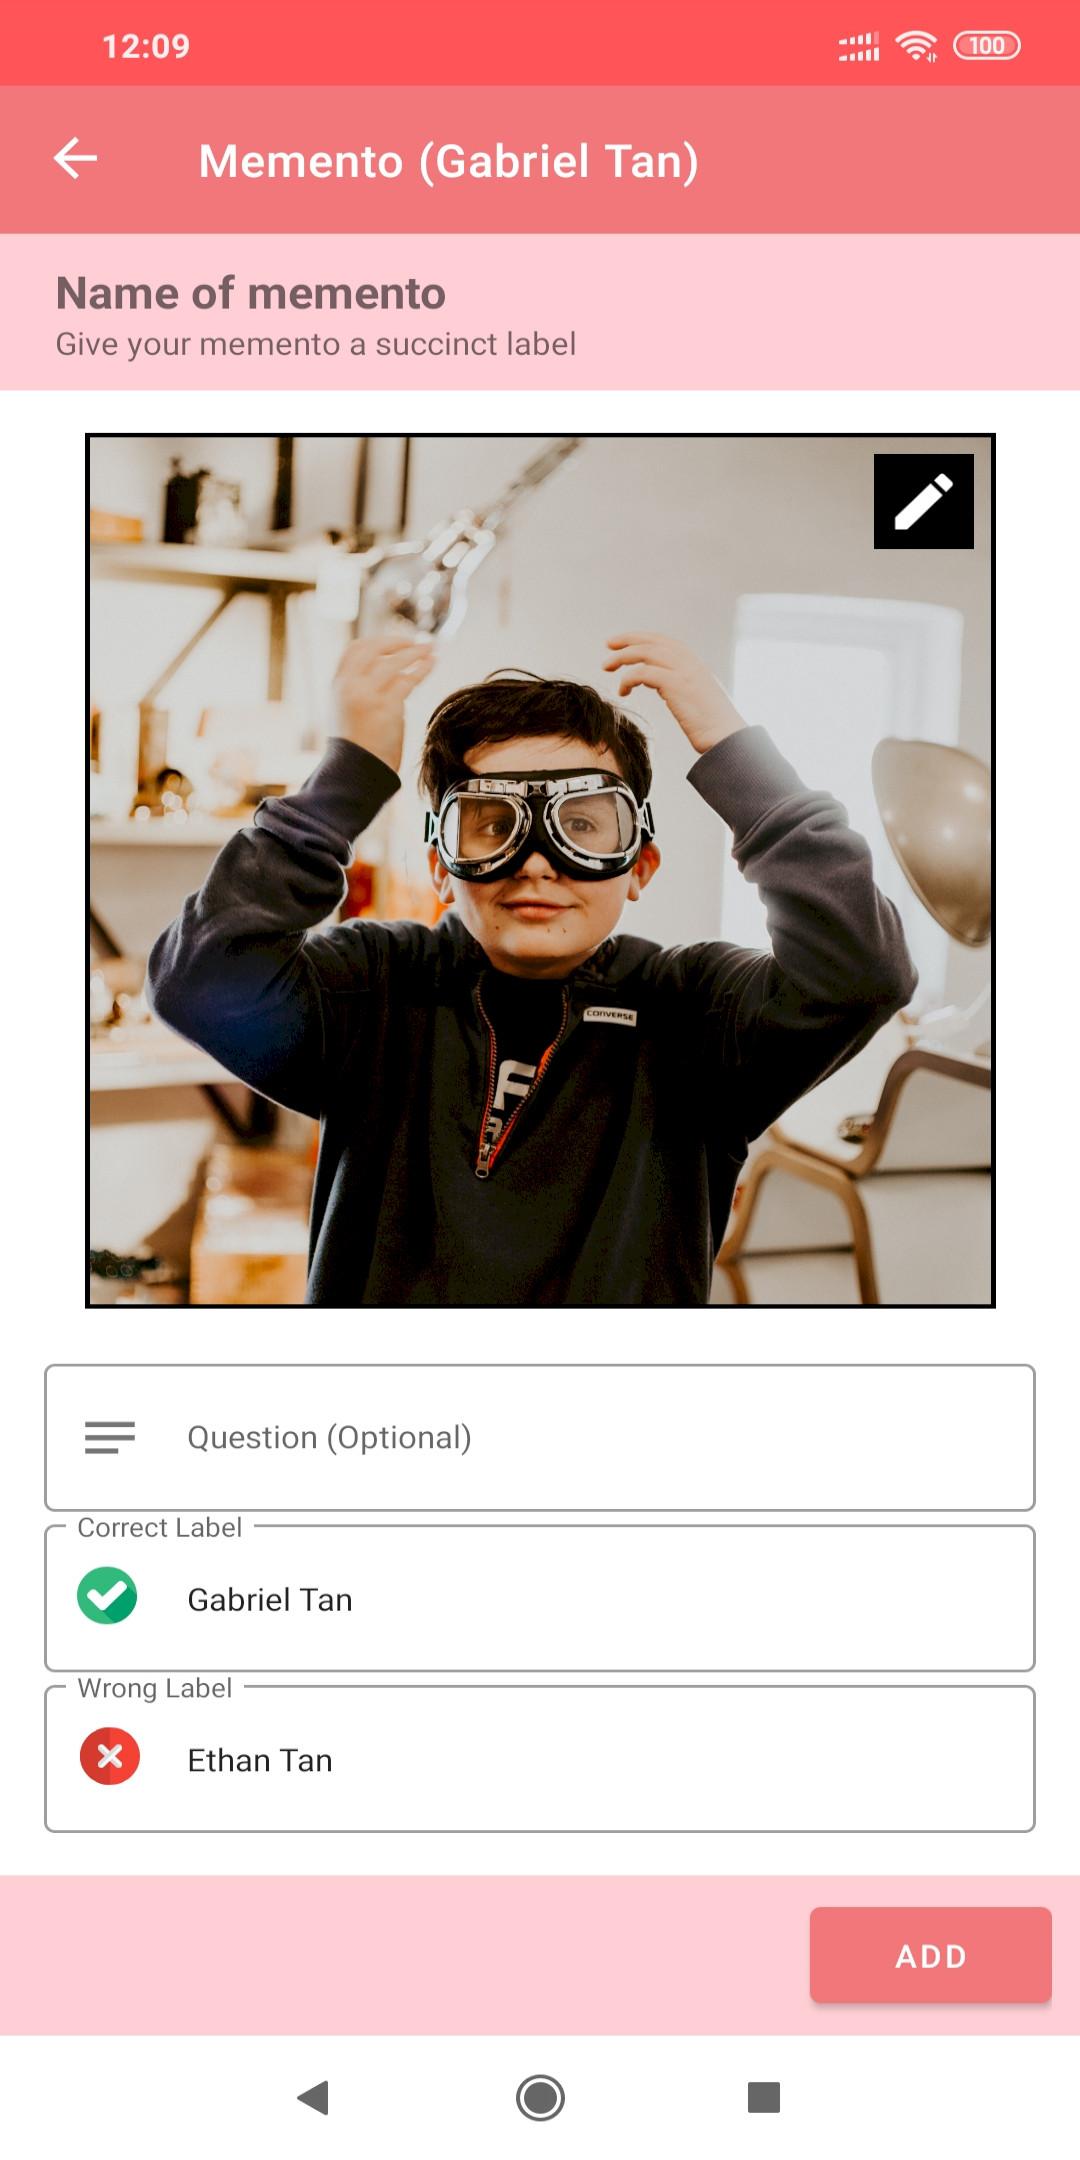Tap the Wi-Fi status icon
This screenshot has width=1080, height=2160.
916,46
